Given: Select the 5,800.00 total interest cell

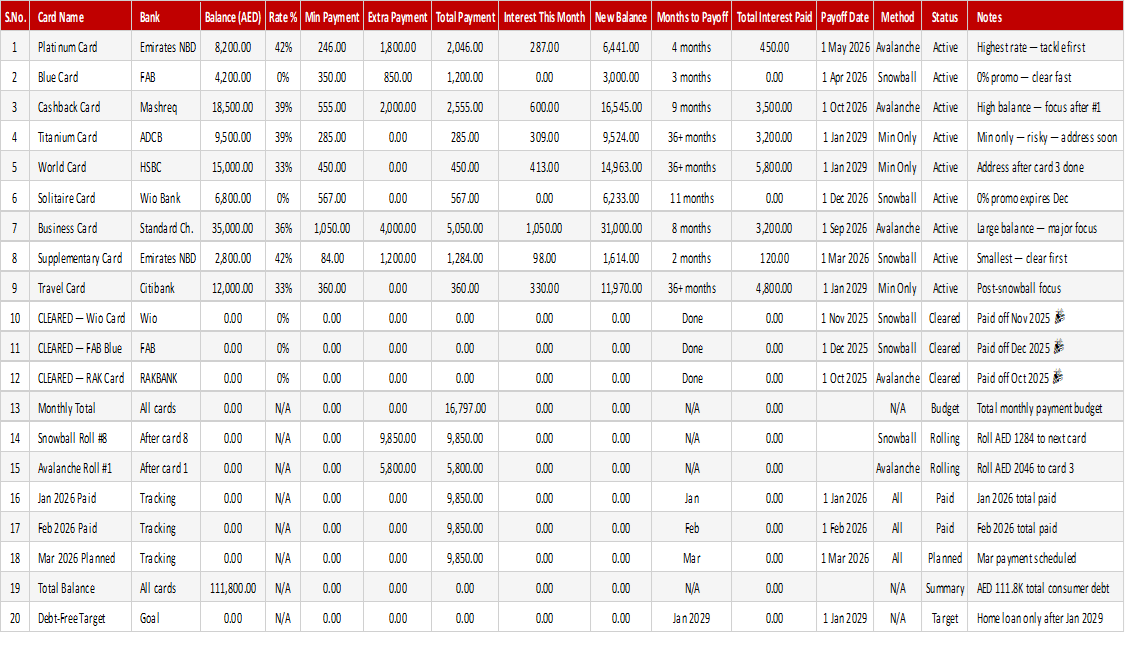Looking at the screenshot, I should (x=774, y=167).
